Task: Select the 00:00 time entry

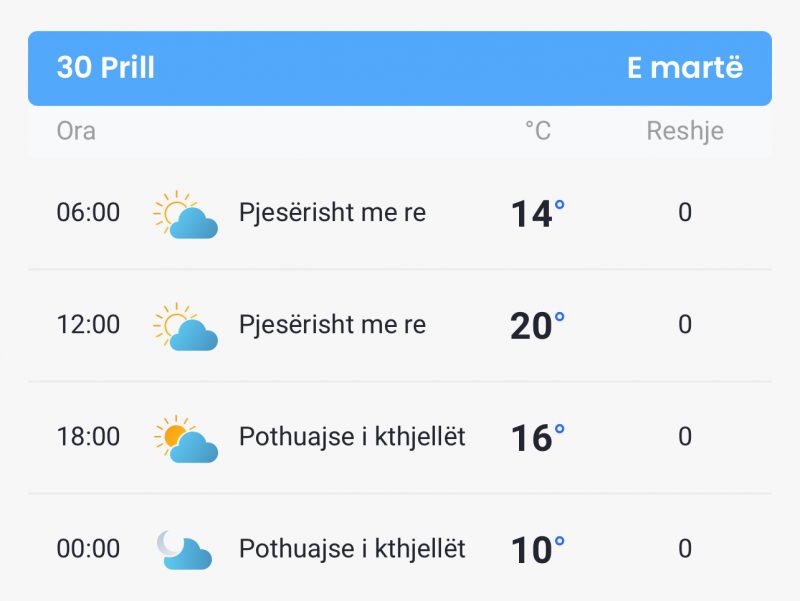Action: pyautogui.click(x=88, y=549)
